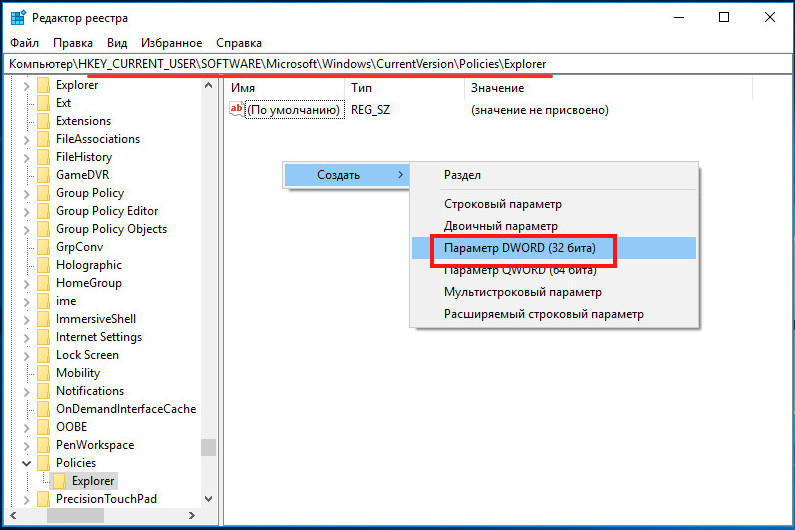This screenshot has width=795, height=530.
Task: Select the Group Policy tree item label
Action: click(90, 193)
